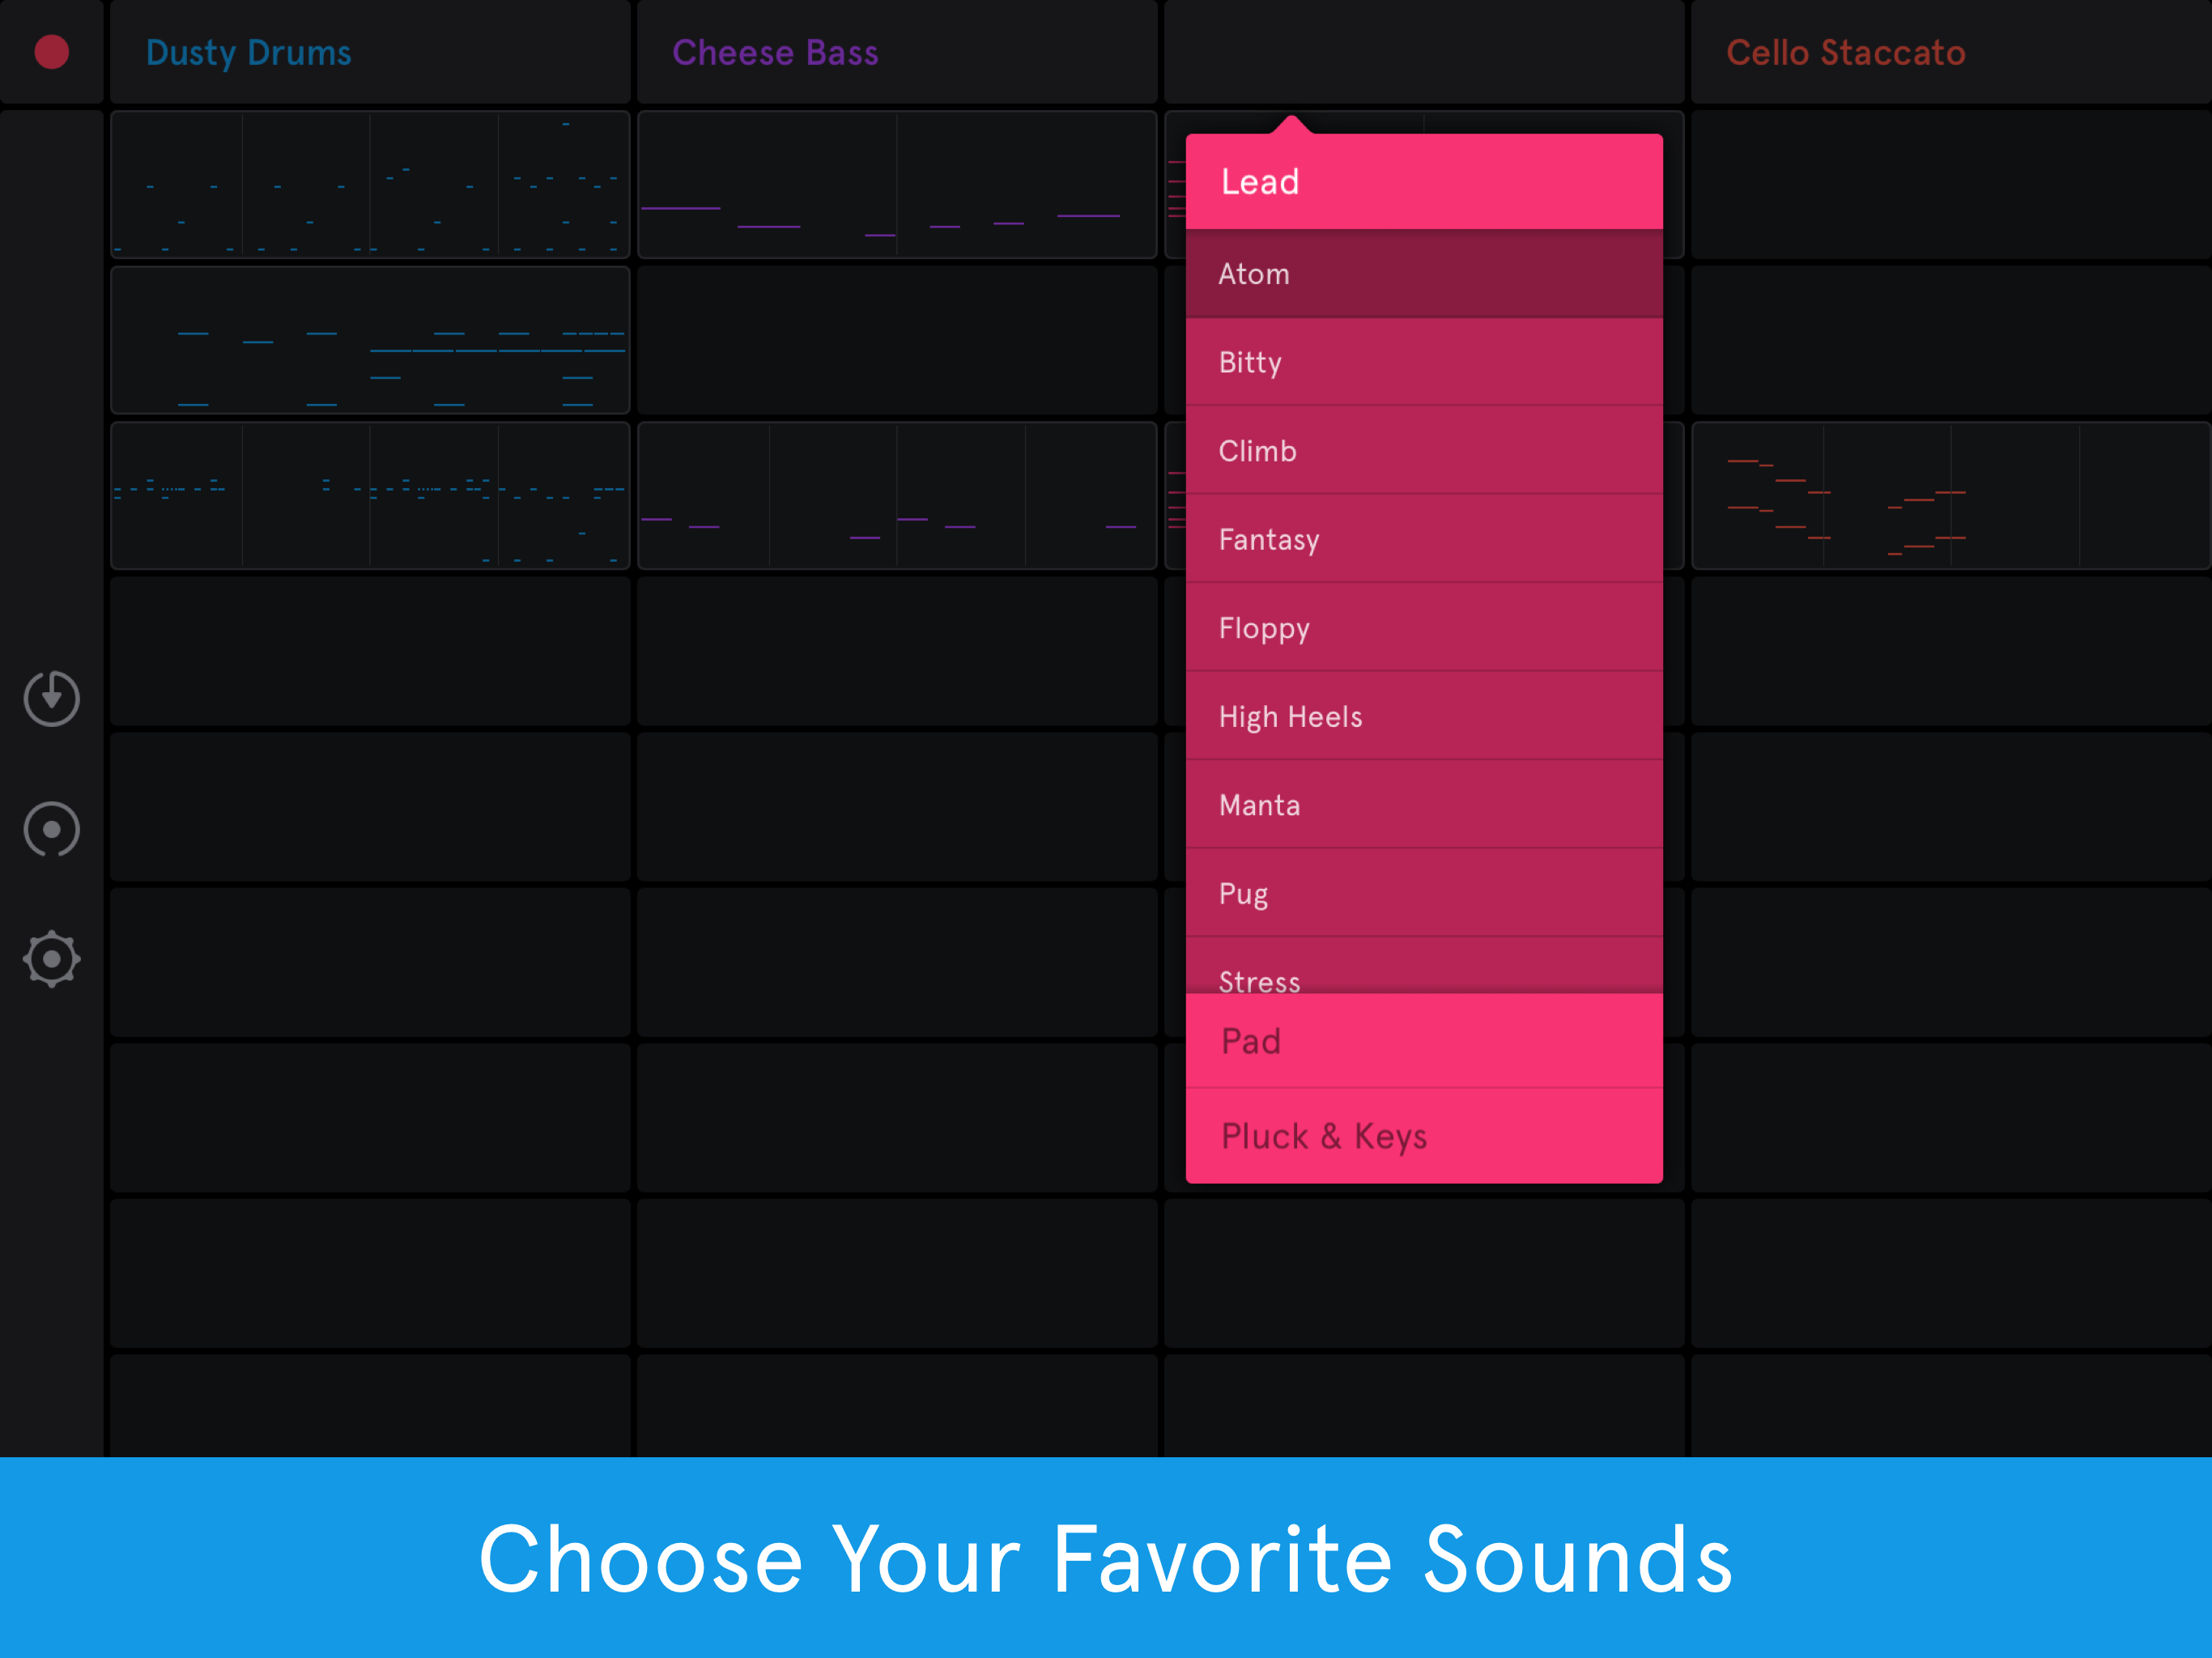This screenshot has height=1658, width=2212.
Task: Open the settings gear icon
Action: pyautogui.click(x=52, y=959)
